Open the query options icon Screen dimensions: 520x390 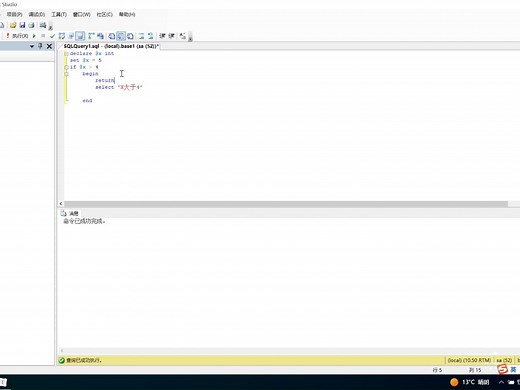point(71,36)
